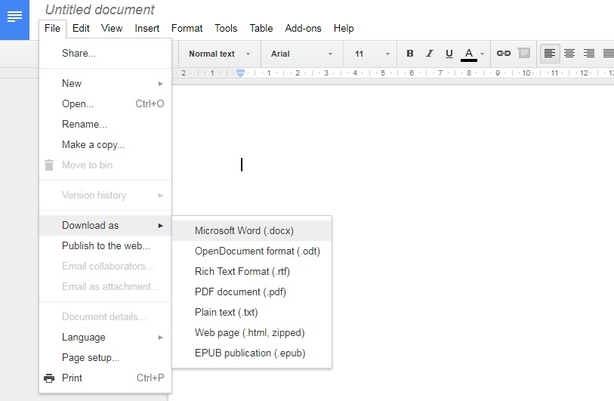
Task: Open the View menu
Action: click(112, 29)
